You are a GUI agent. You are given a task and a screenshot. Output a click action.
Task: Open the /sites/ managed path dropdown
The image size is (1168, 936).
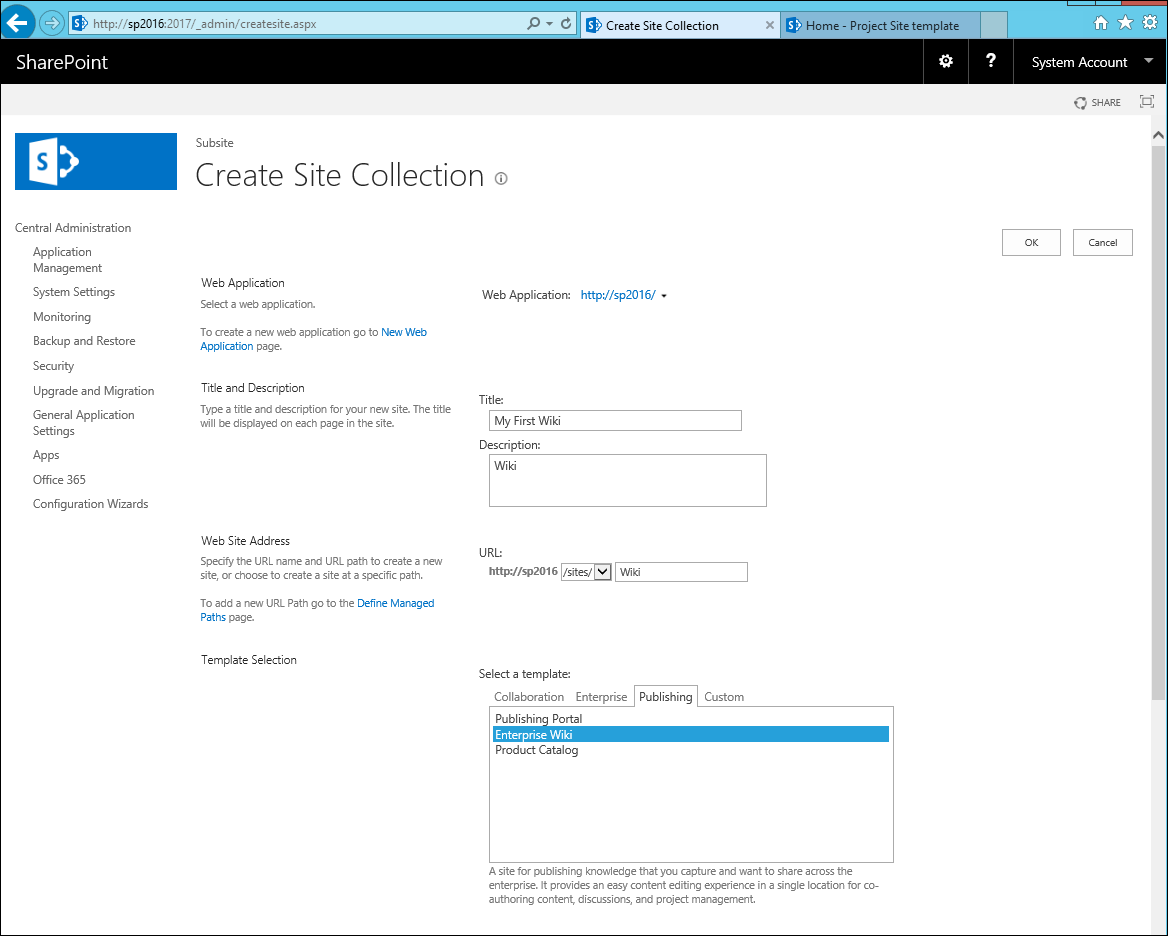[586, 572]
